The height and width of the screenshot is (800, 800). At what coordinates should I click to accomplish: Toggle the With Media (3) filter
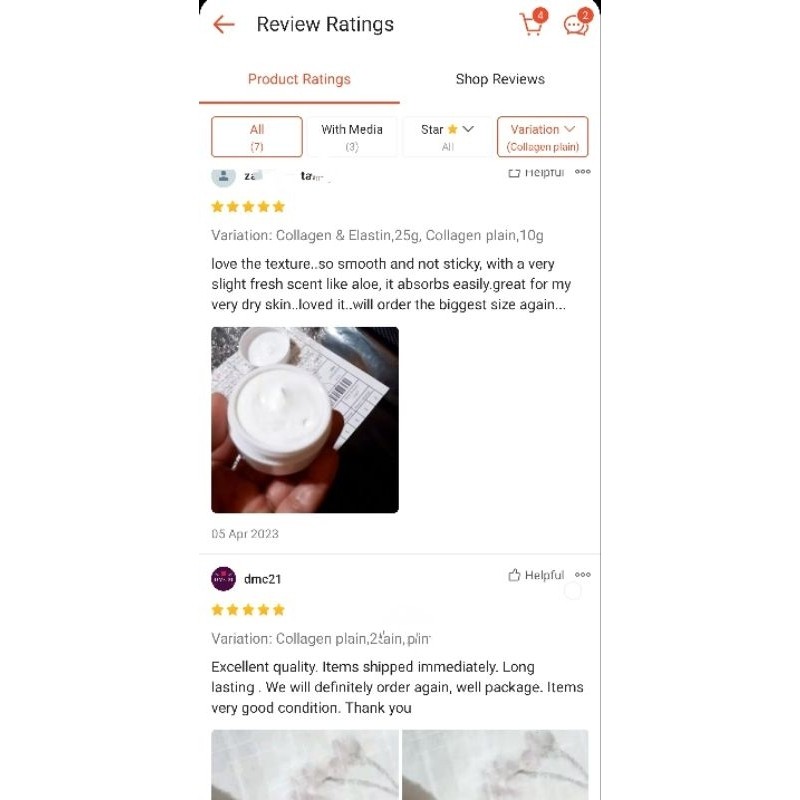click(352, 137)
